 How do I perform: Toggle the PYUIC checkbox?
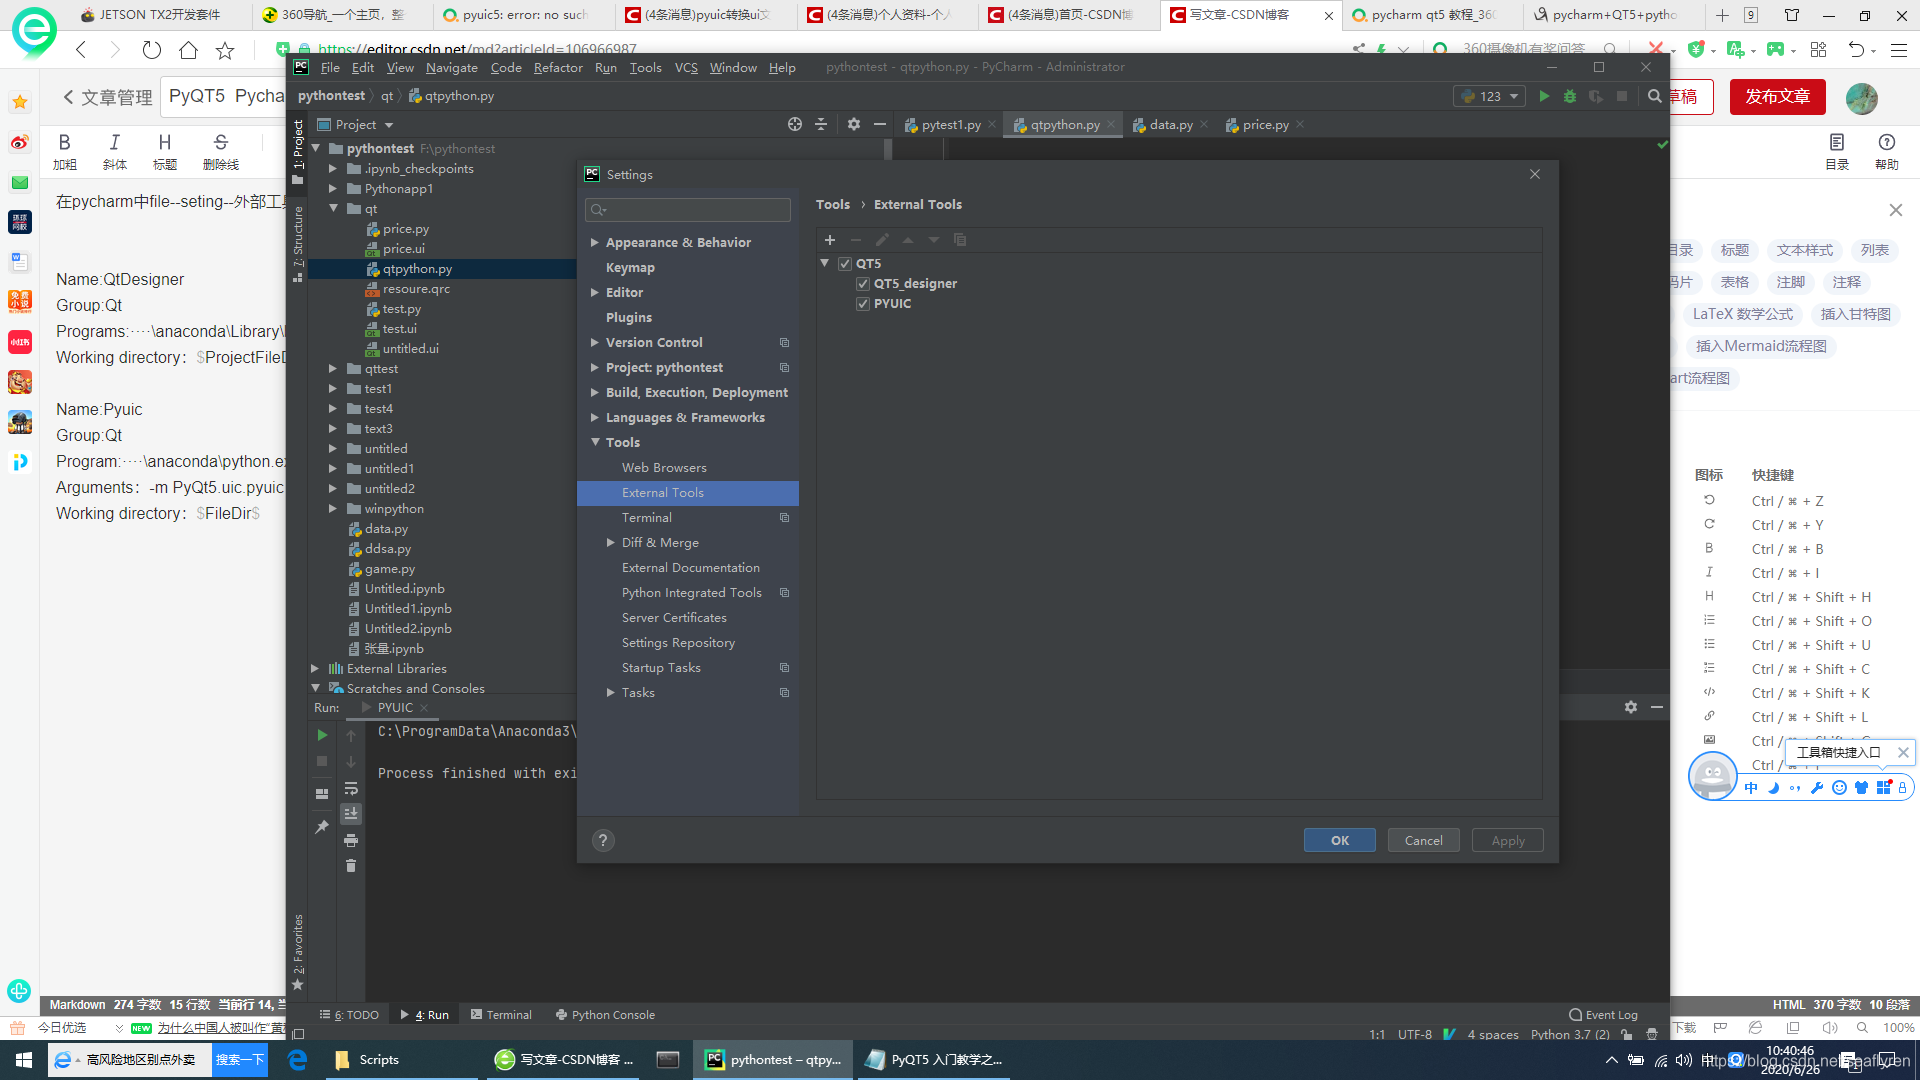coord(863,304)
